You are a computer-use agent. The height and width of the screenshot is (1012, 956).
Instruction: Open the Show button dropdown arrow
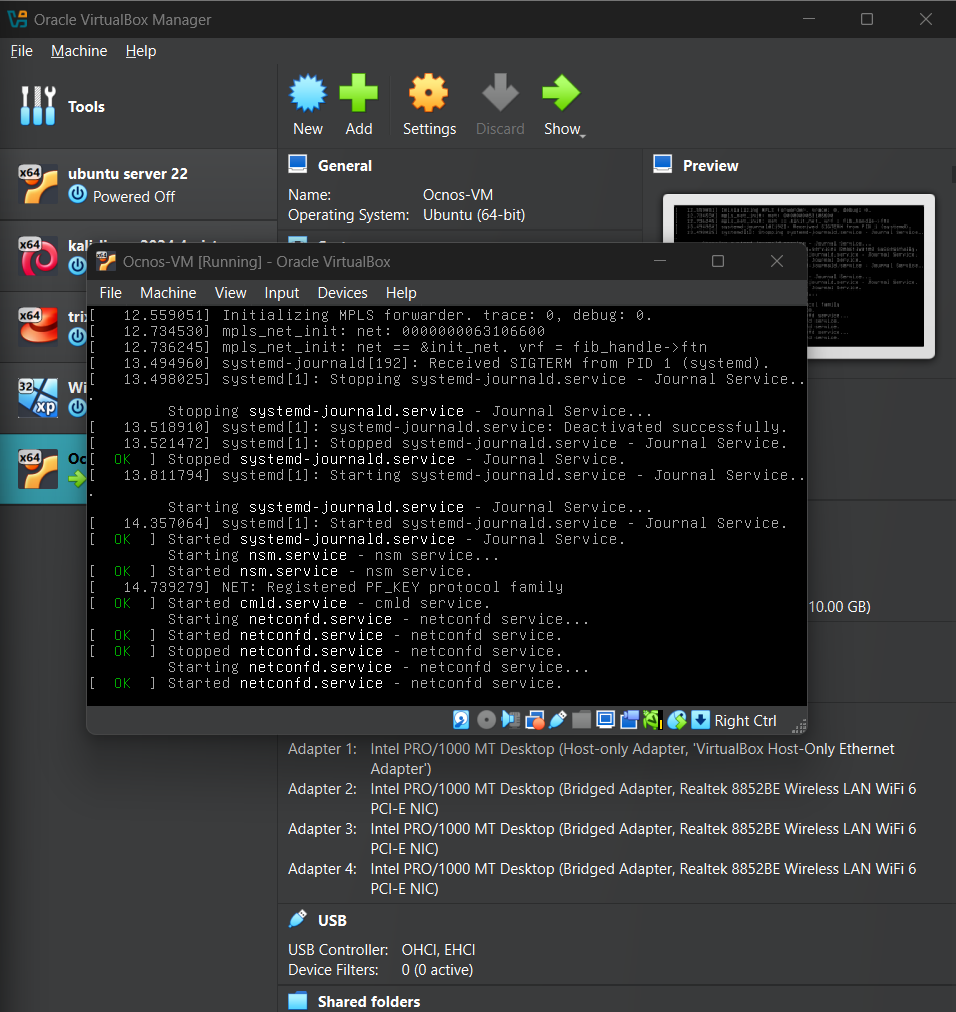[x=582, y=133]
